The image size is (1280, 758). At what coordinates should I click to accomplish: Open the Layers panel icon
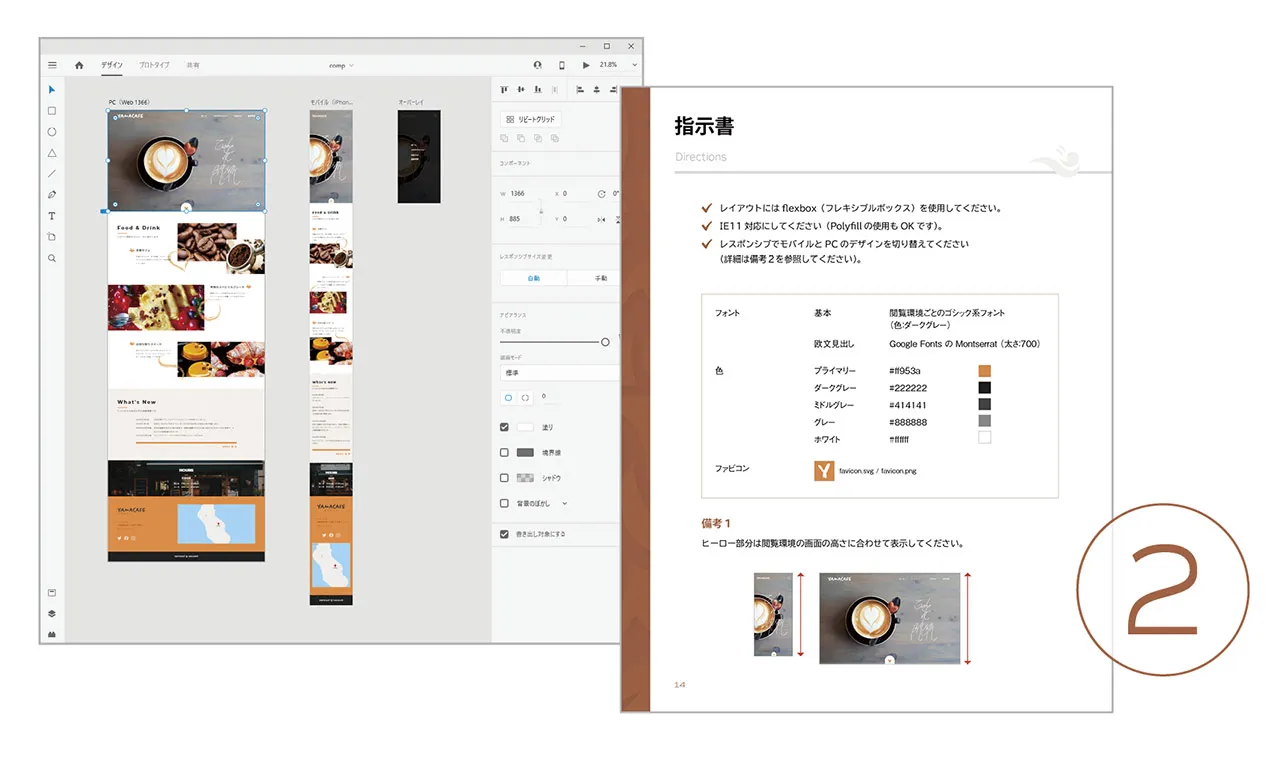coord(52,614)
